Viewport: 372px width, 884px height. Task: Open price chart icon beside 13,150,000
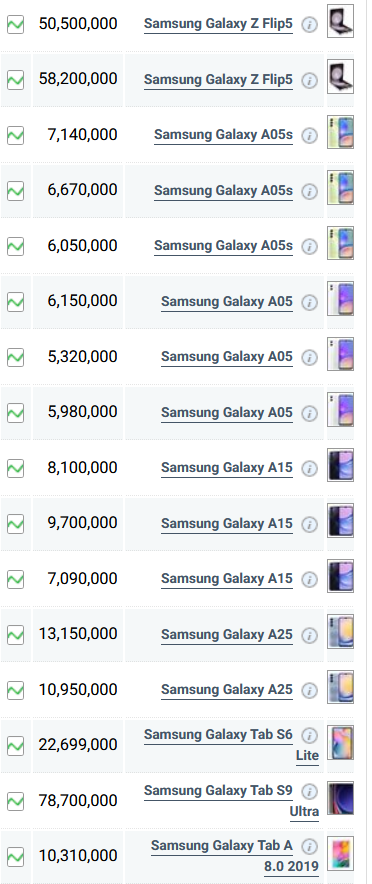[x=15, y=635]
